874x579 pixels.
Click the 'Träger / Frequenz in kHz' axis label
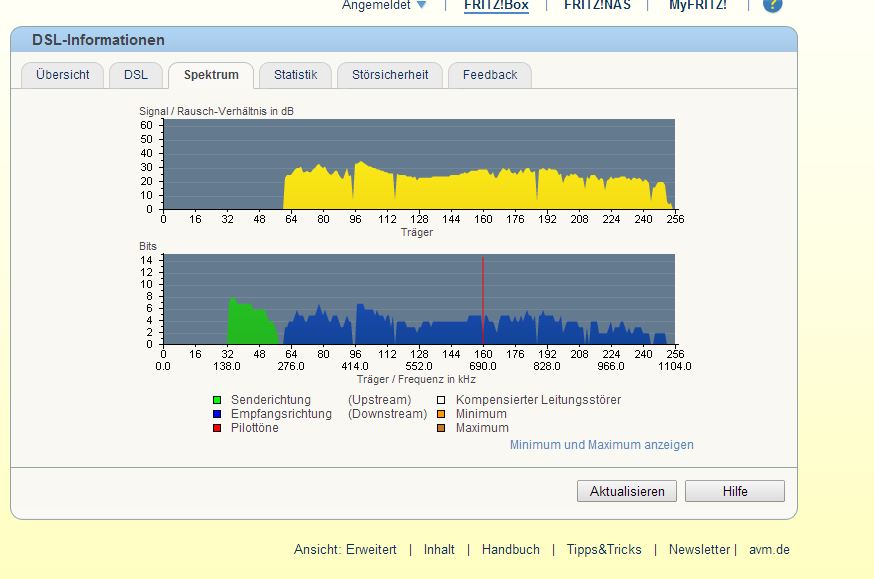416,379
